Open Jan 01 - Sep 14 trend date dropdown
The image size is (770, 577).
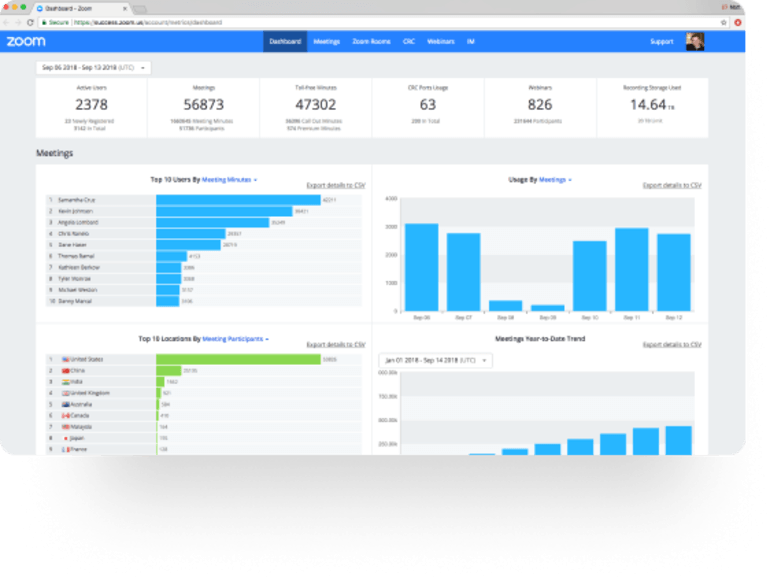(x=435, y=360)
